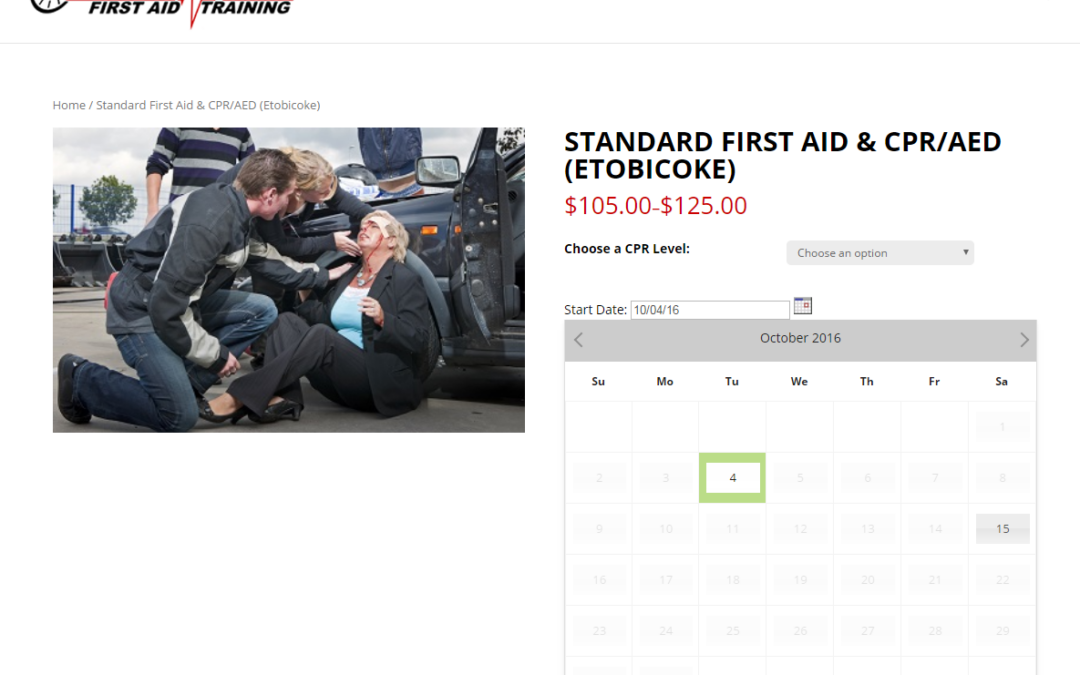Follow the Home breadcrumb link
Image resolution: width=1080 pixels, height=675 pixels.
69,105
